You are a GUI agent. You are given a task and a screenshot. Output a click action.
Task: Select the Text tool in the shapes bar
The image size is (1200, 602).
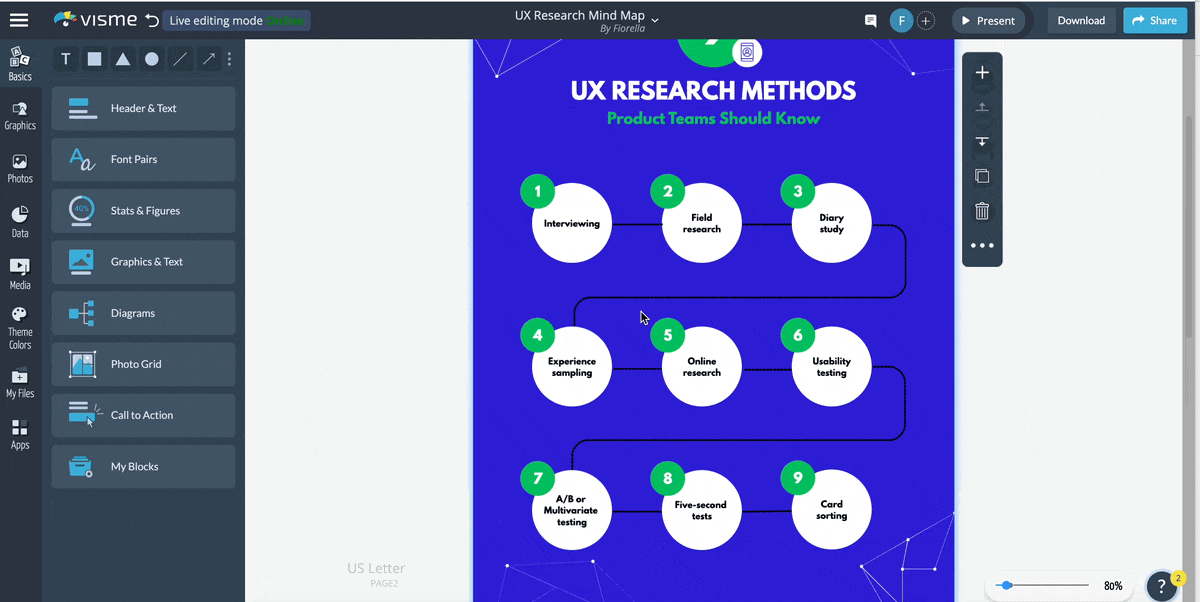tap(66, 59)
